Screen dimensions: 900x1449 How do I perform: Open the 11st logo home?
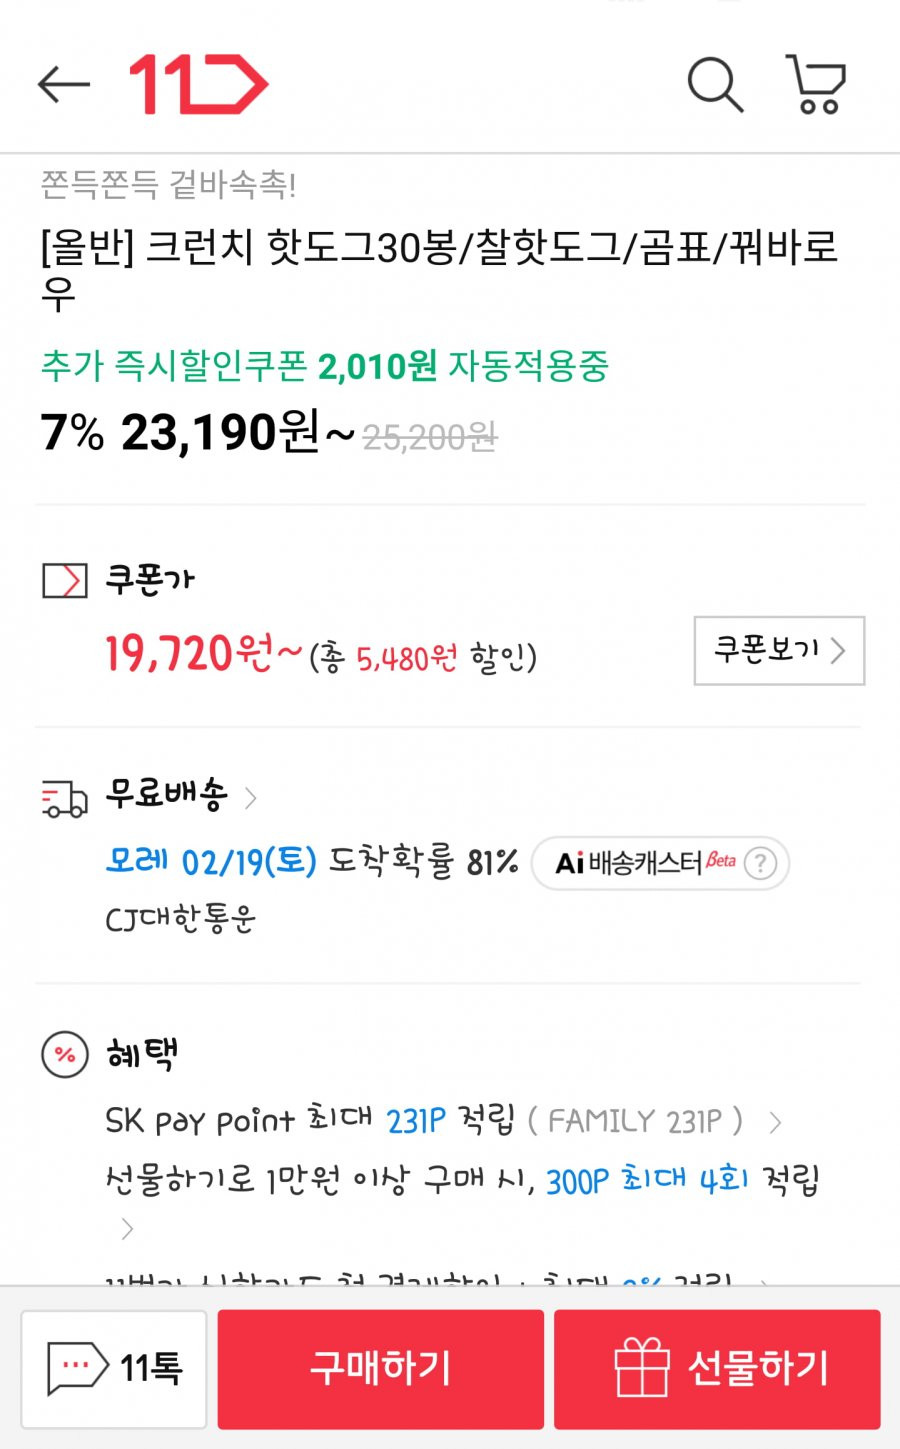199,84
